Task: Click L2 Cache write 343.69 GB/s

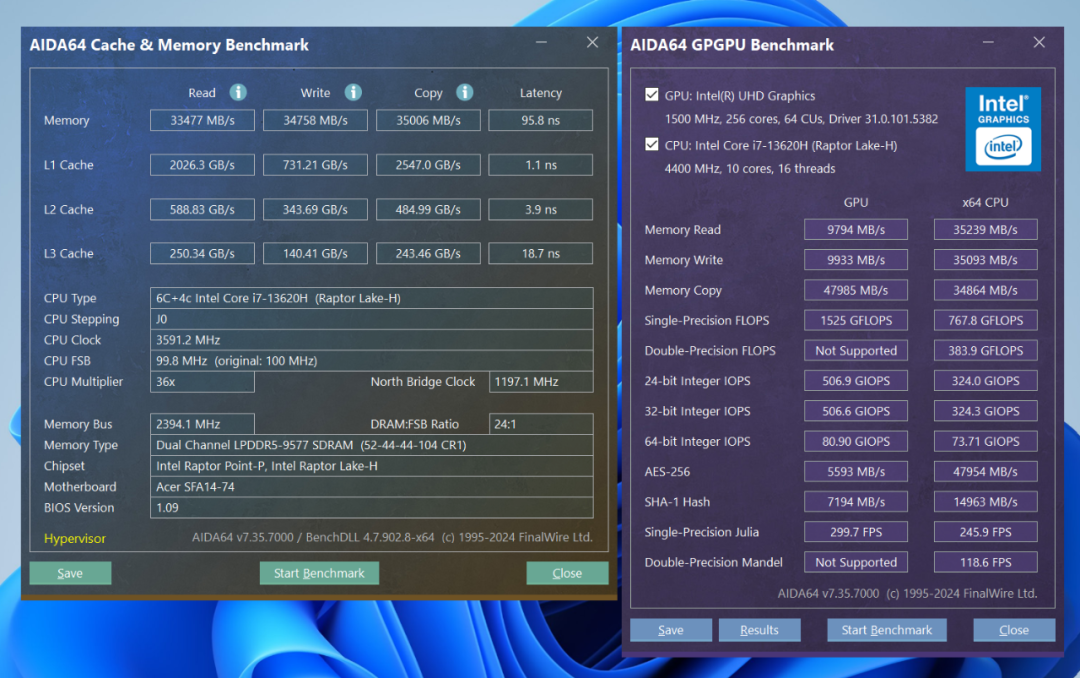Action: pos(315,209)
